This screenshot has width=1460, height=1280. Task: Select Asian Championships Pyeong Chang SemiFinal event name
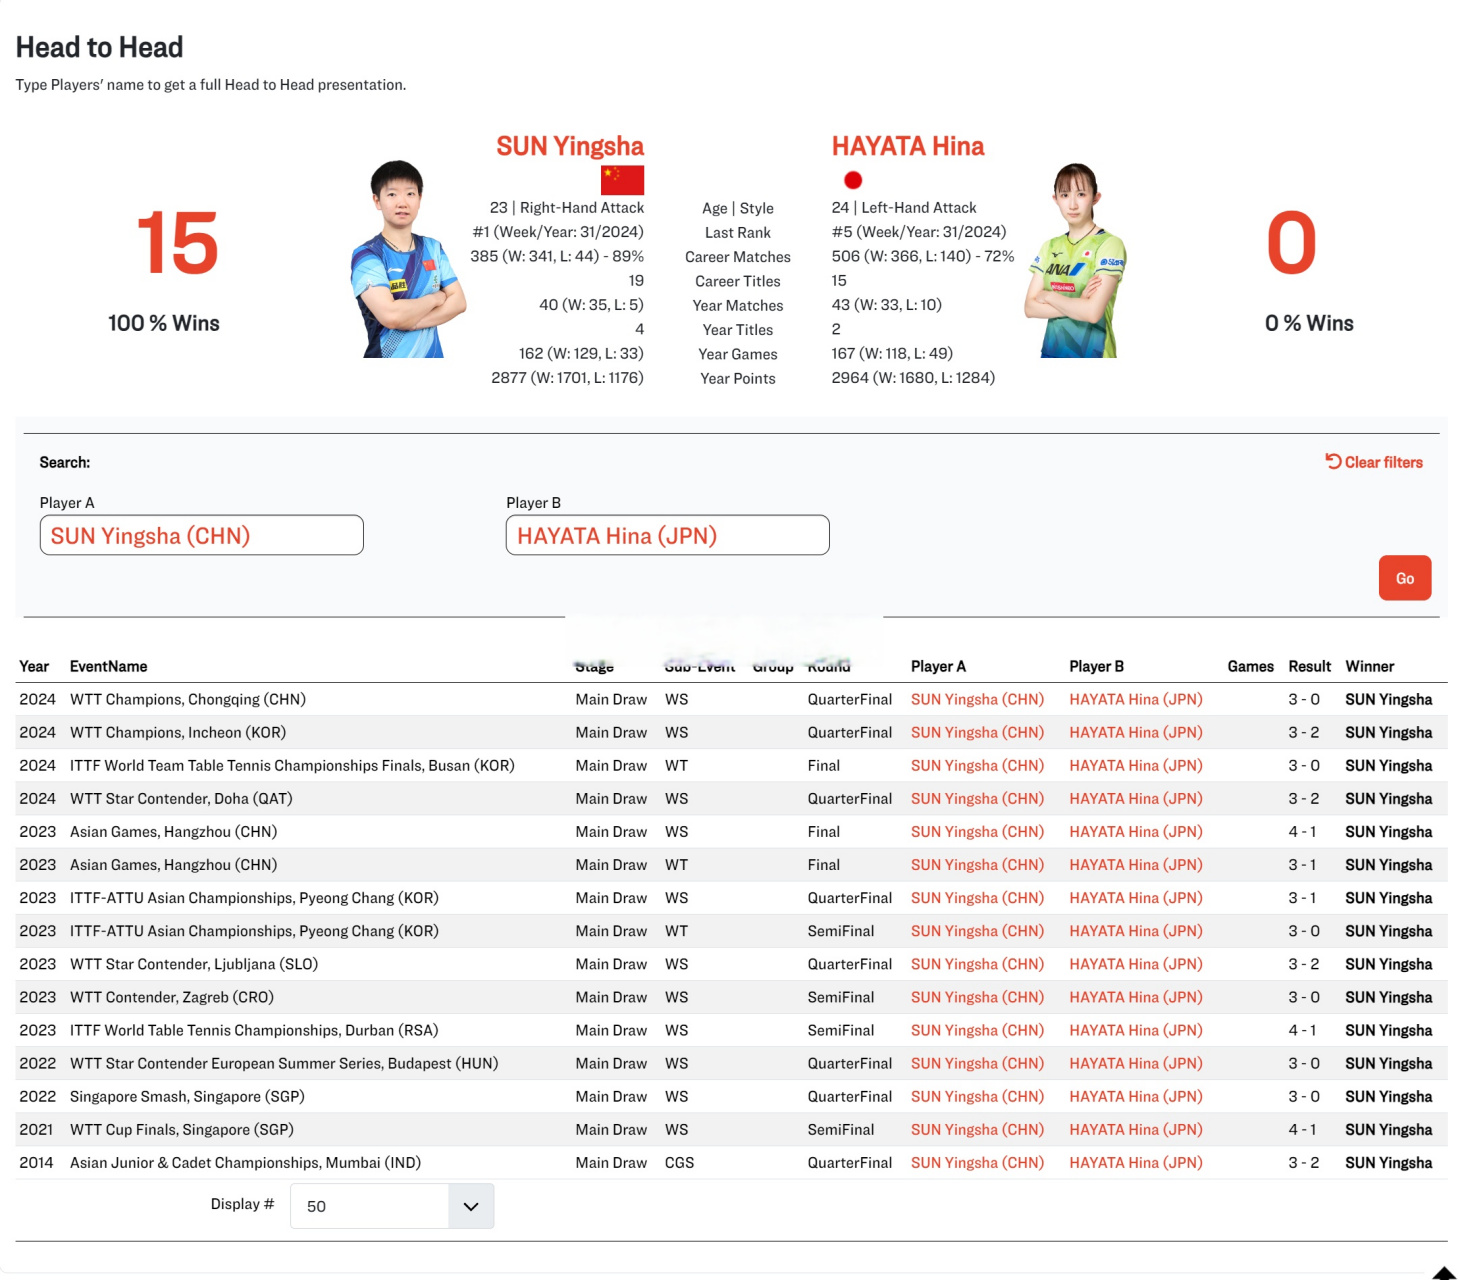(254, 931)
